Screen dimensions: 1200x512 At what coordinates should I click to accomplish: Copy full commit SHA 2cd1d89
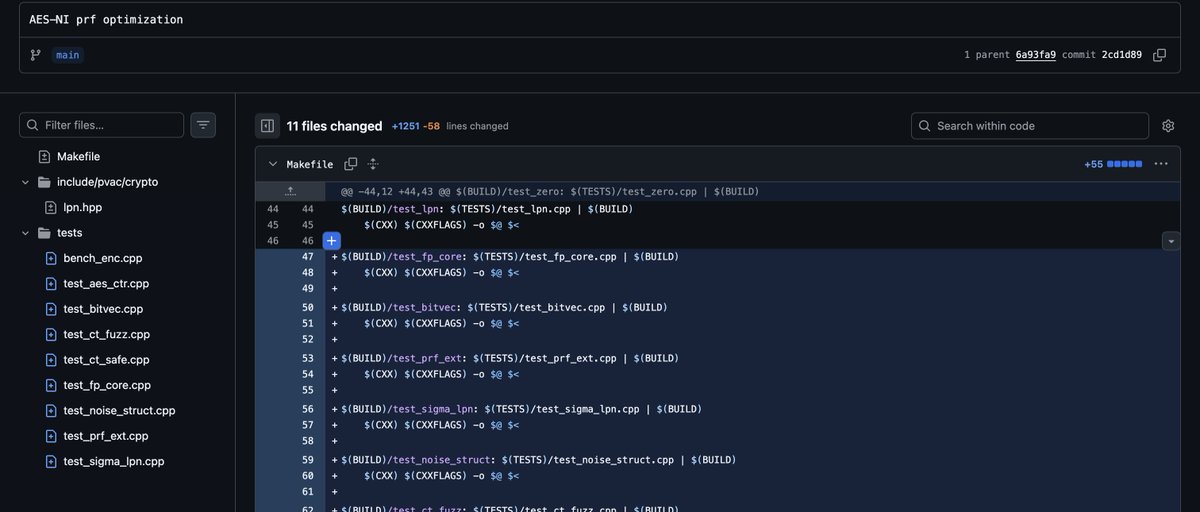[x=1159, y=55]
